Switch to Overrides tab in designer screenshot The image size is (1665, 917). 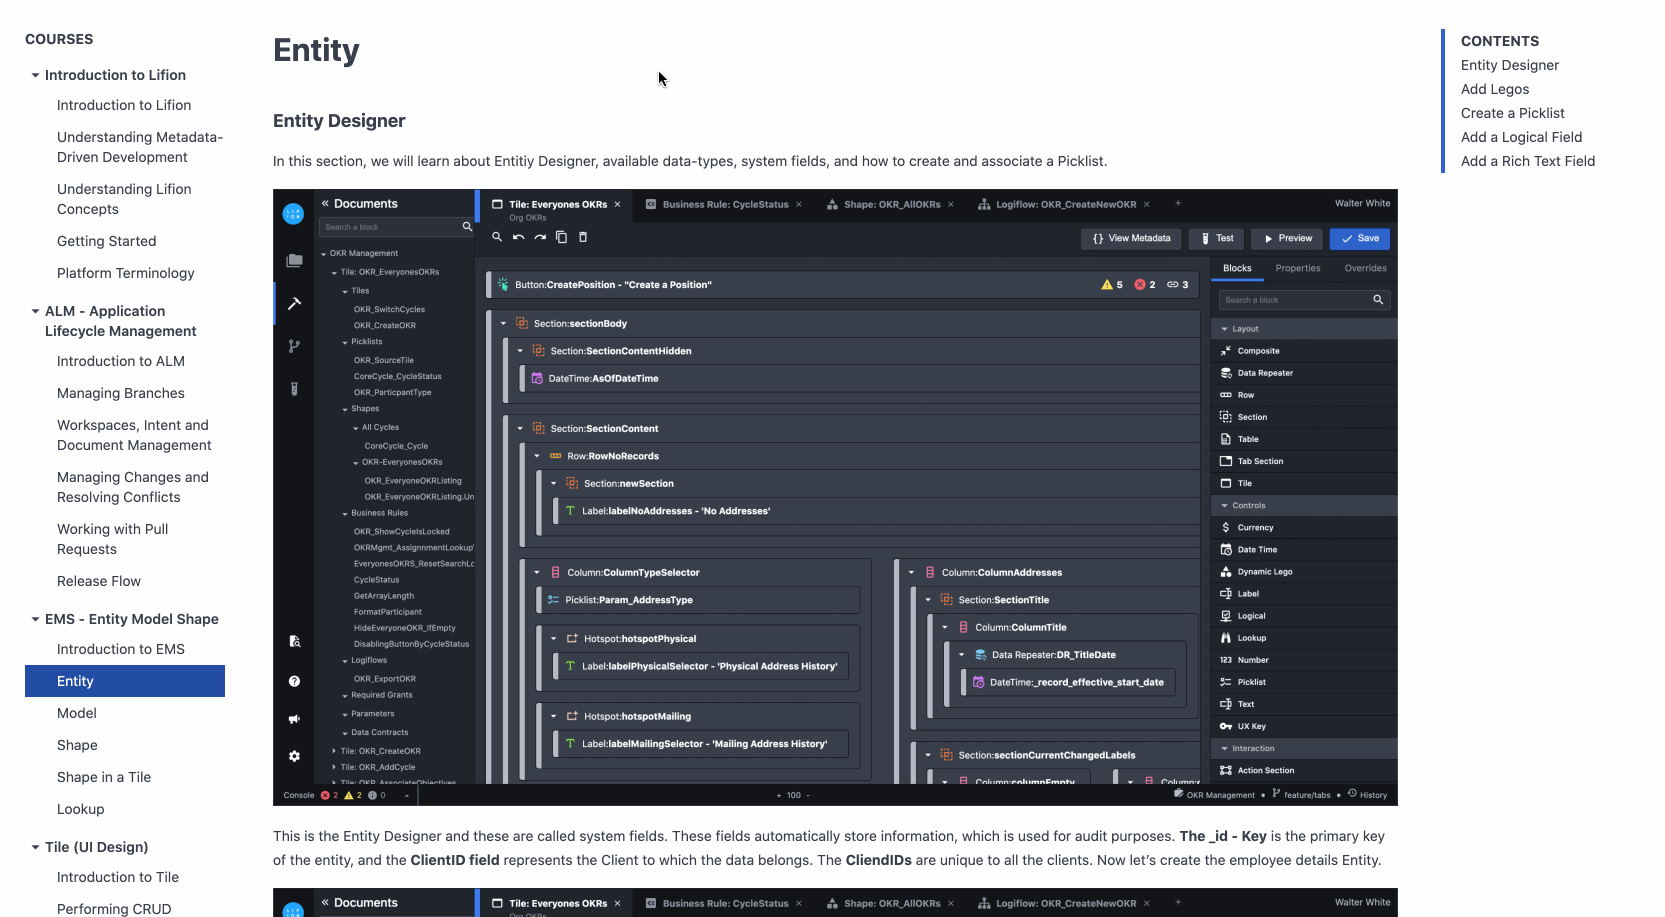coord(1365,268)
